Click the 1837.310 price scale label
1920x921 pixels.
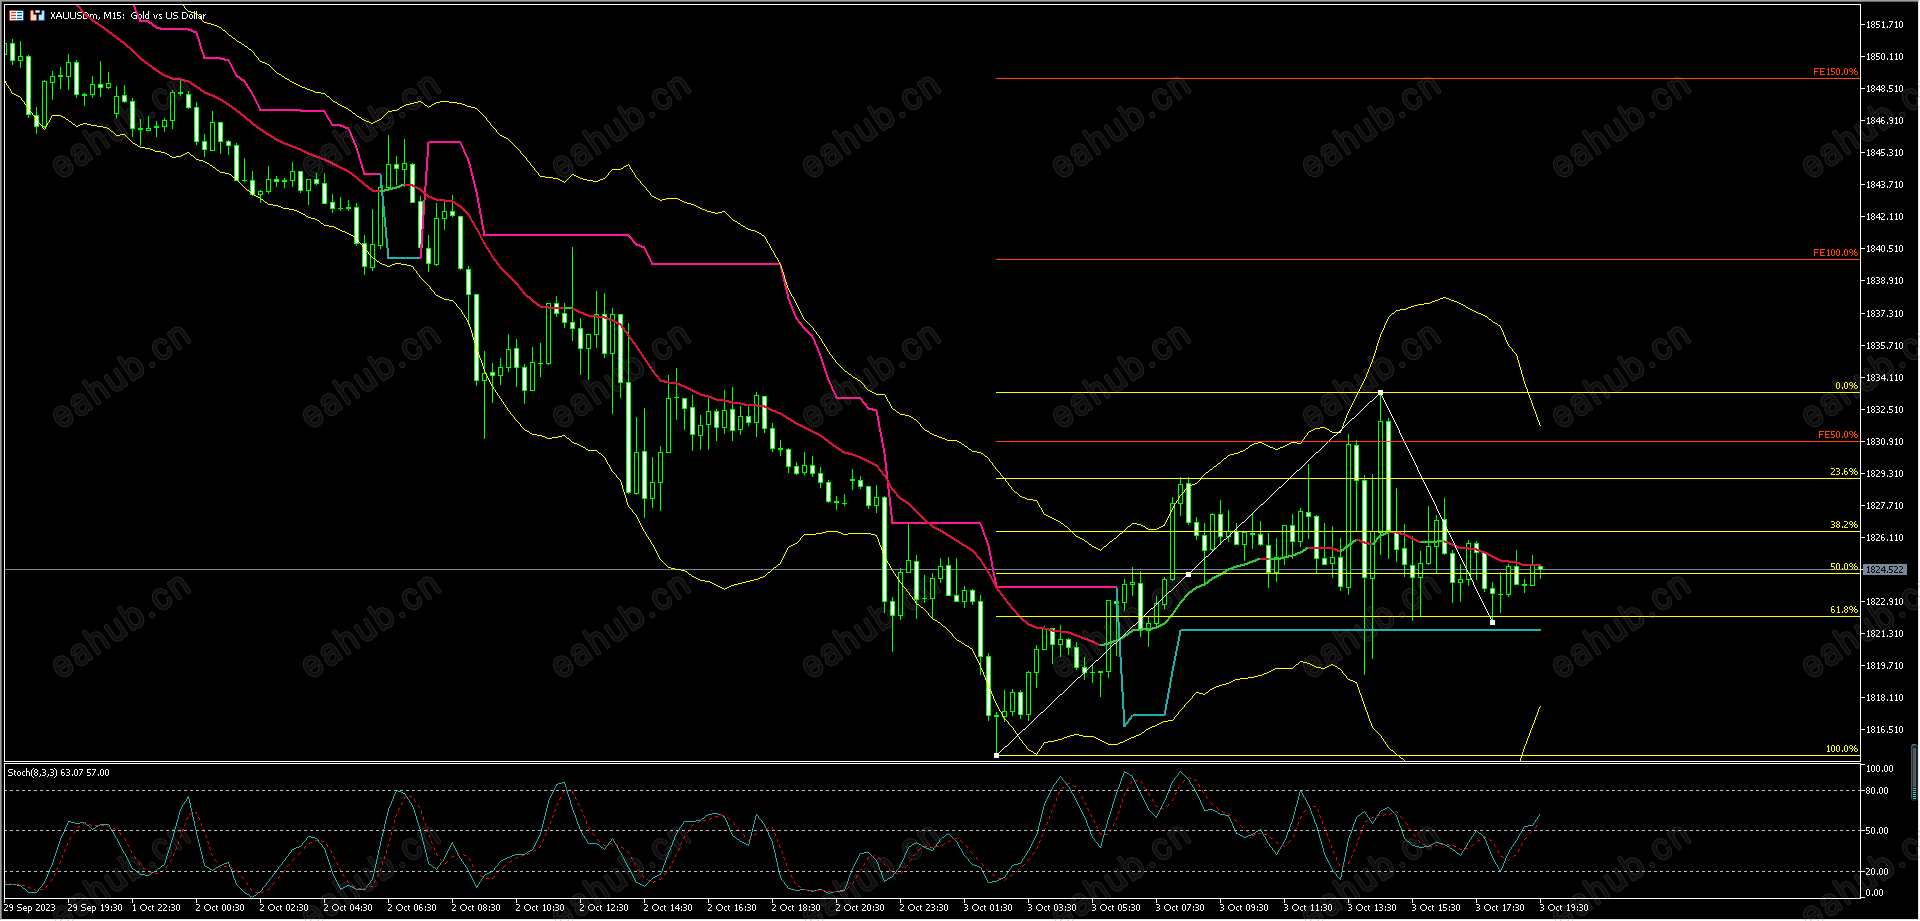[x=1884, y=314]
